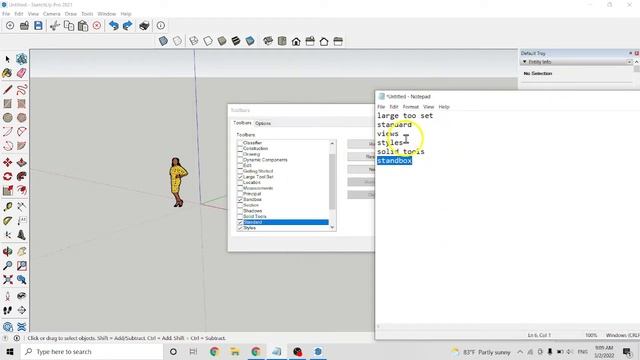
Task: Uncheck the Large Tool Set checkbox
Action: point(240,177)
